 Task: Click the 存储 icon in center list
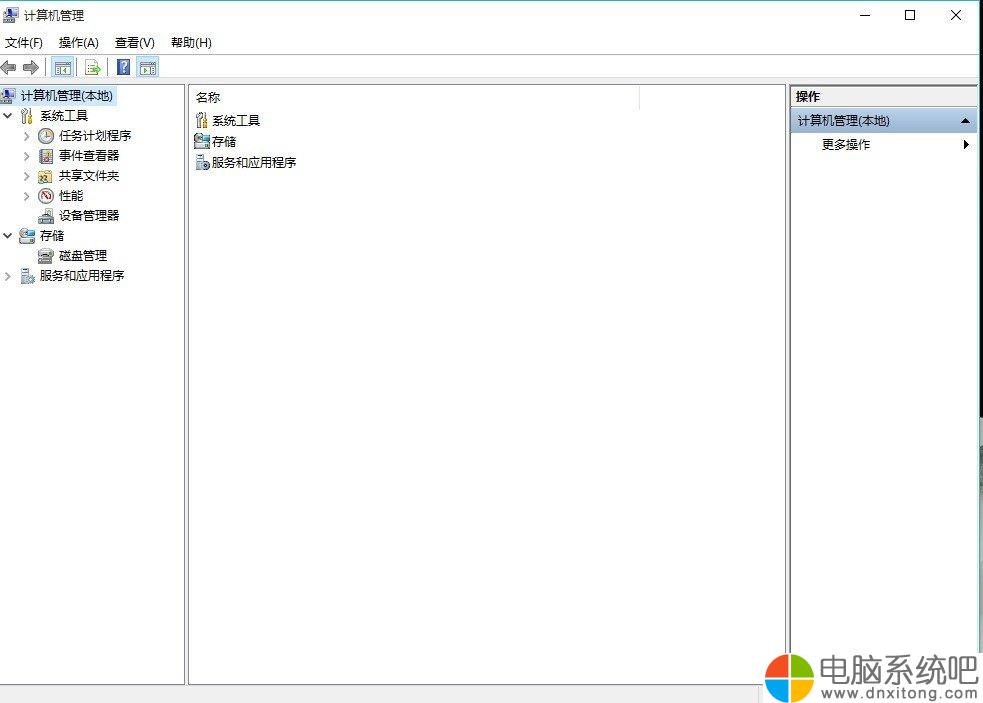click(x=202, y=141)
